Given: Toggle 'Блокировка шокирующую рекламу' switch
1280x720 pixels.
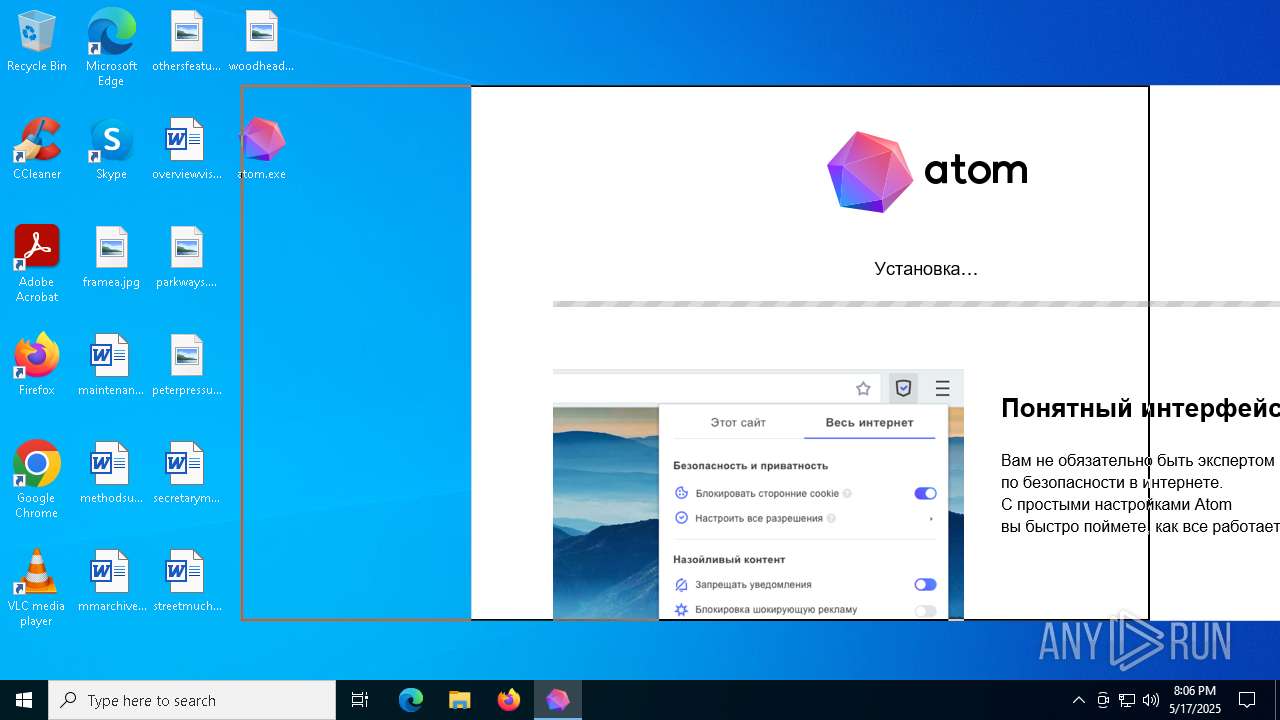Looking at the screenshot, I should (925, 610).
